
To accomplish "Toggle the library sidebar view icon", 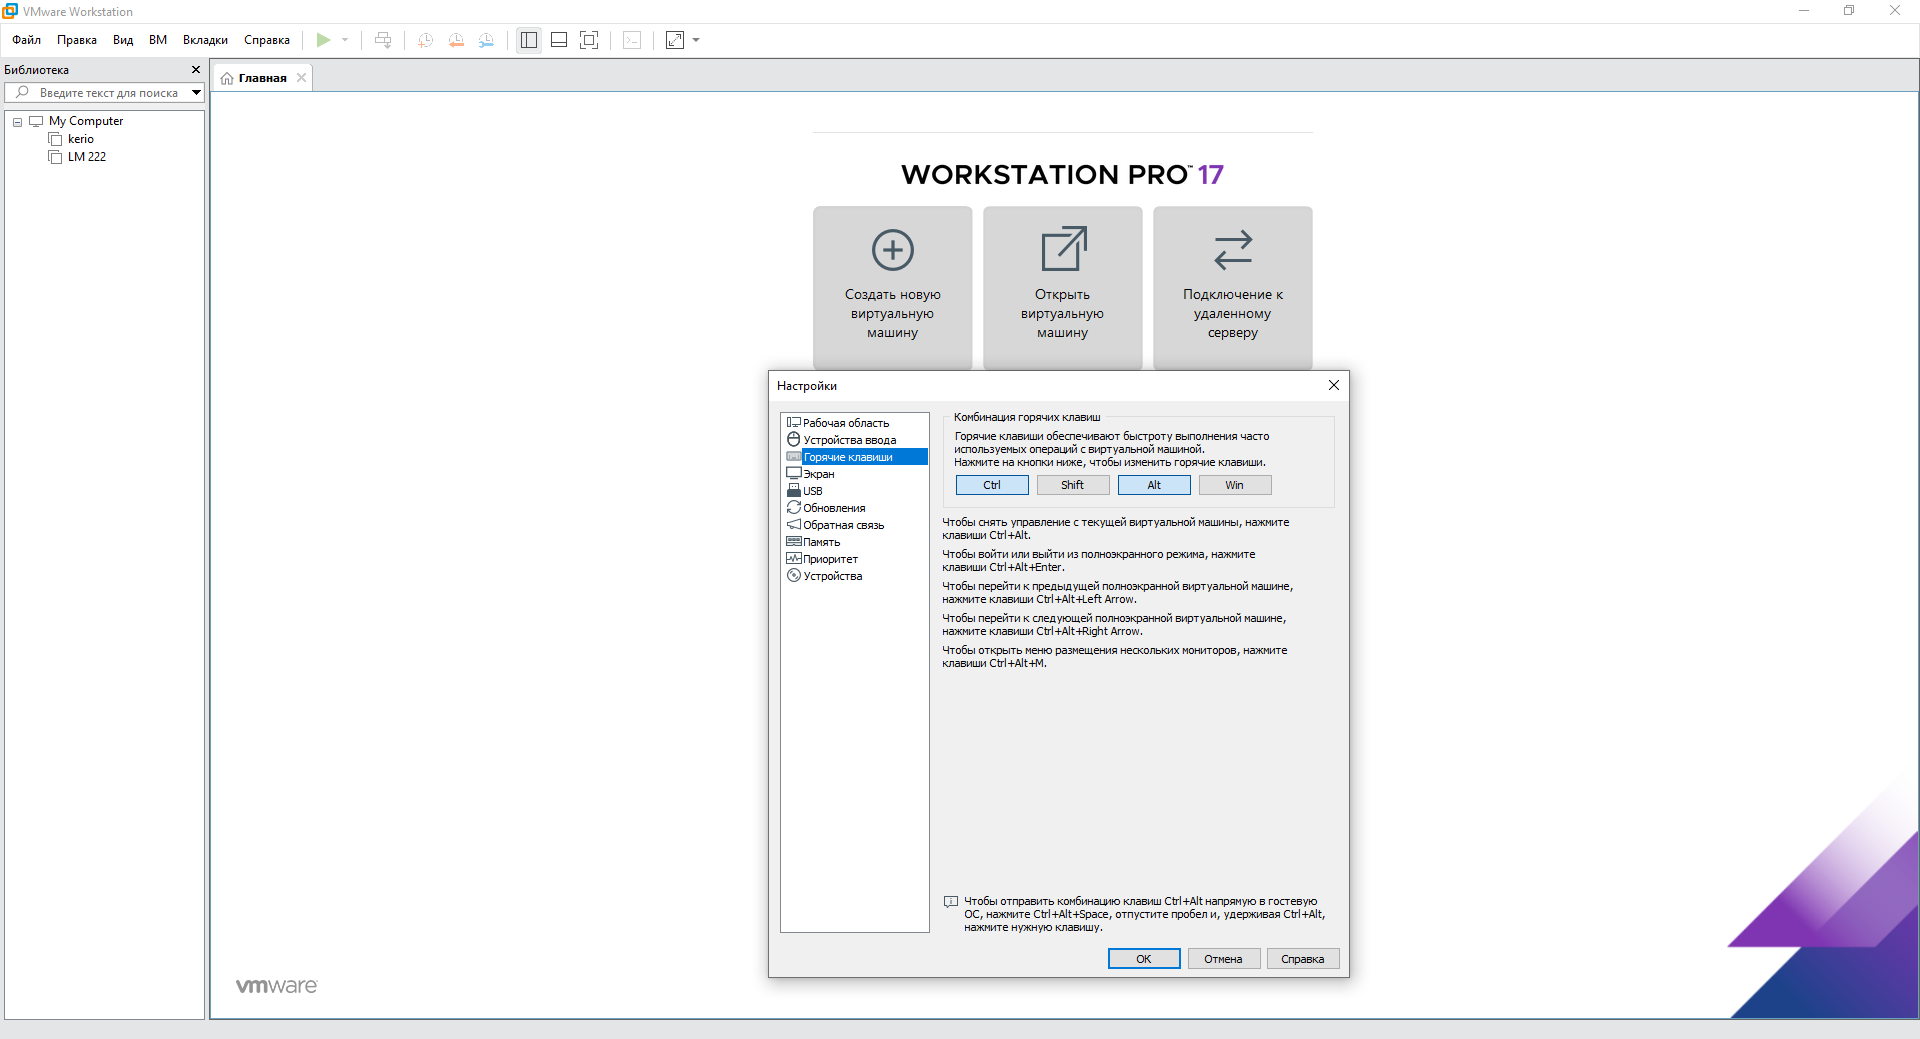I will (529, 40).
